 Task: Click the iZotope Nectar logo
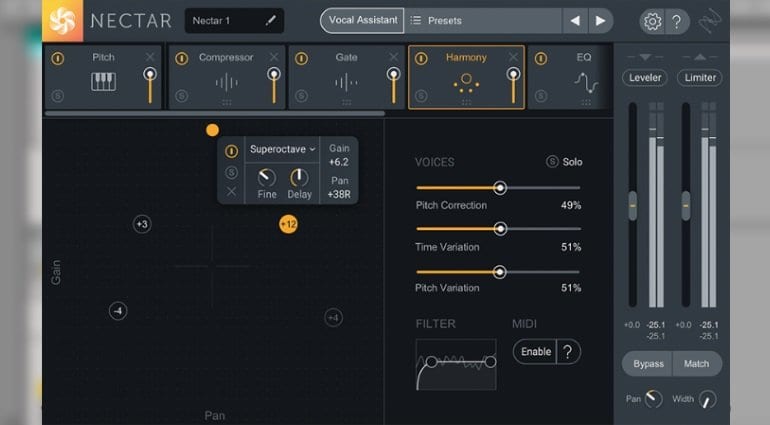point(63,21)
